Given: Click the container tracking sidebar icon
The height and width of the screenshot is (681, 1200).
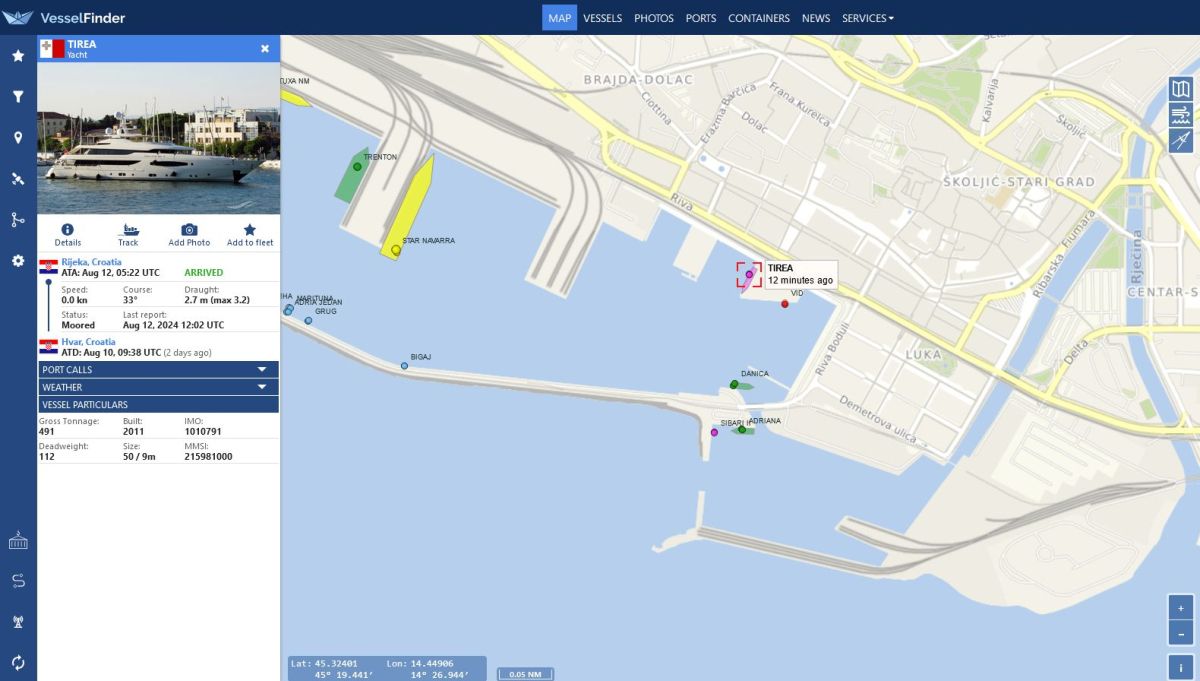Looking at the screenshot, I should (x=18, y=541).
